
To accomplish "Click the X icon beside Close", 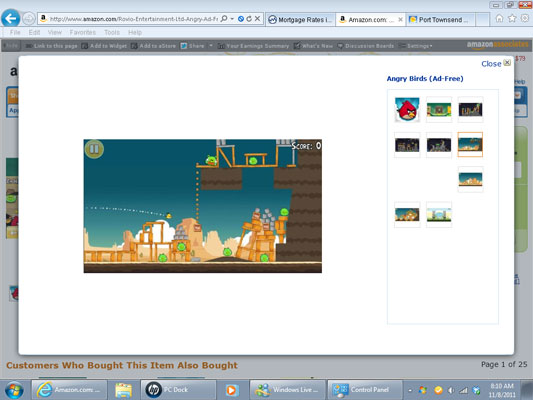I will 507,63.
